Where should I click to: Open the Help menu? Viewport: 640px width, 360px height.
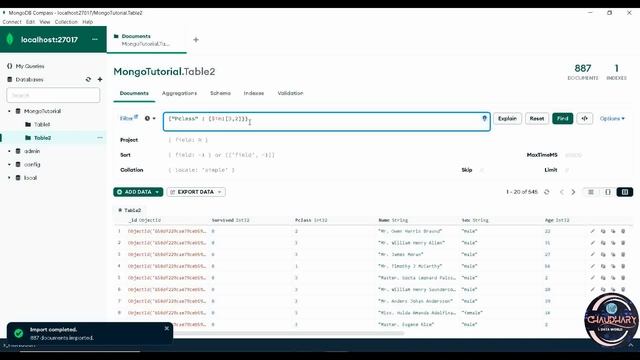88,22
